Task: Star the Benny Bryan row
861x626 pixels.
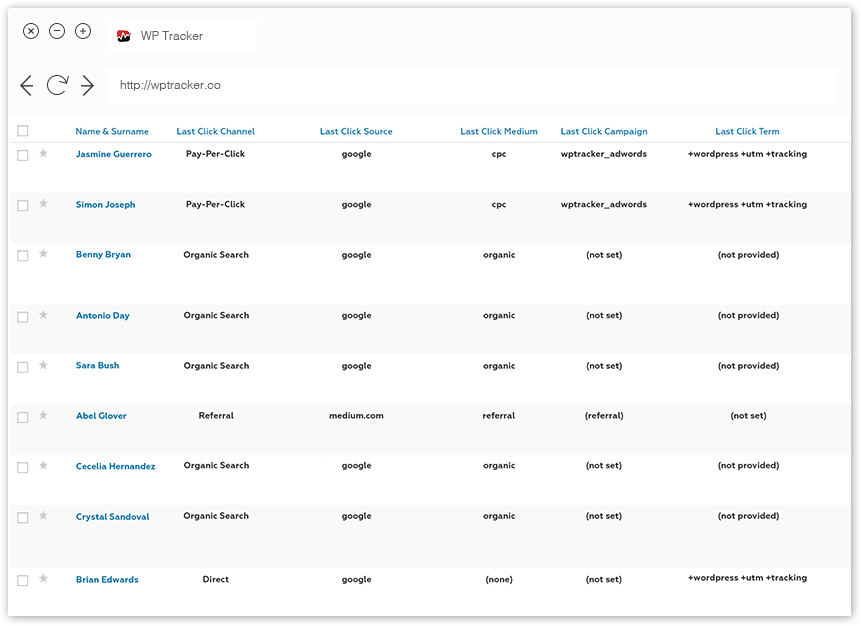Action: [x=43, y=253]
